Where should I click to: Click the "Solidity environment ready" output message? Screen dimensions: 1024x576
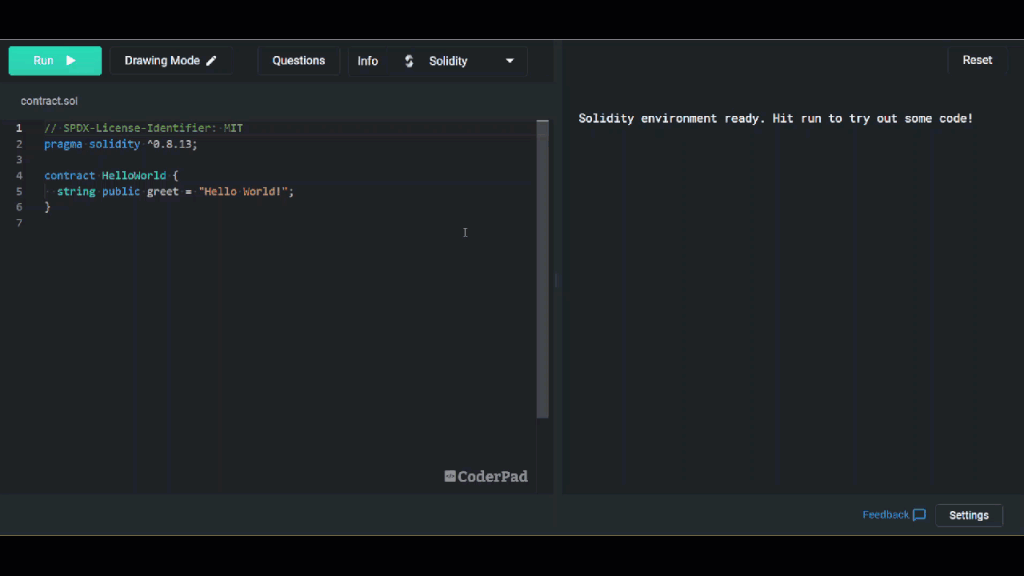[775, 118]
